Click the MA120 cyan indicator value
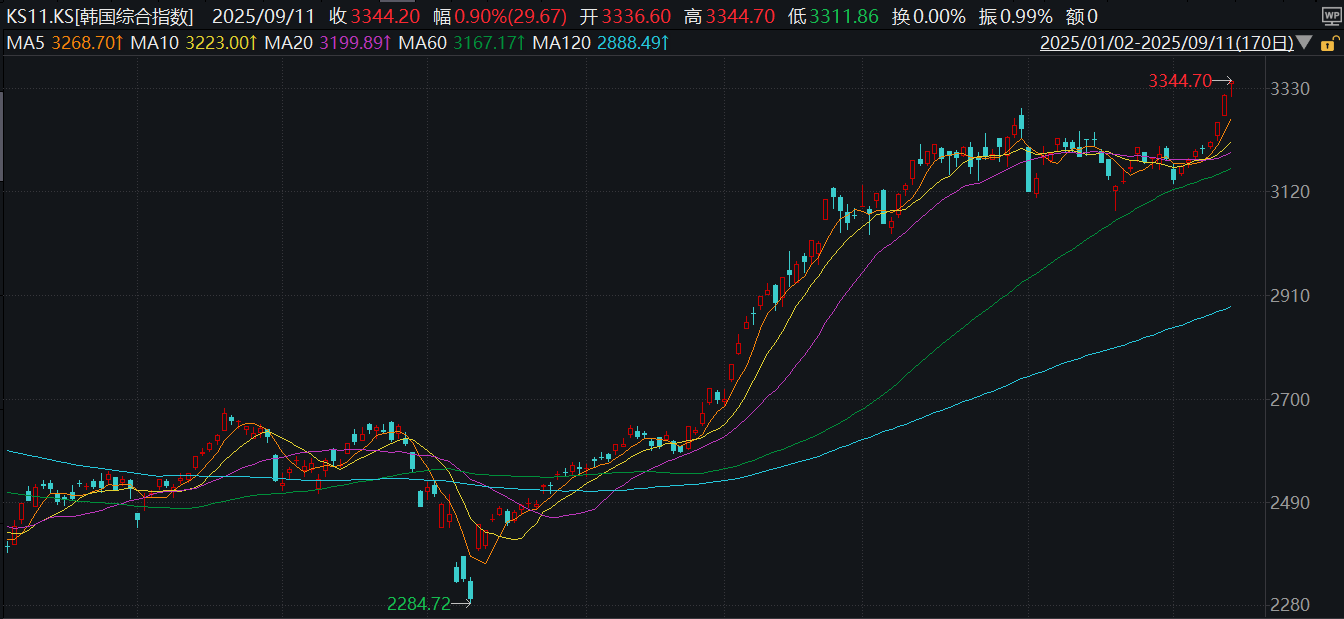The width and height of the screenshot is (1344, 619). tap(627, 43)
